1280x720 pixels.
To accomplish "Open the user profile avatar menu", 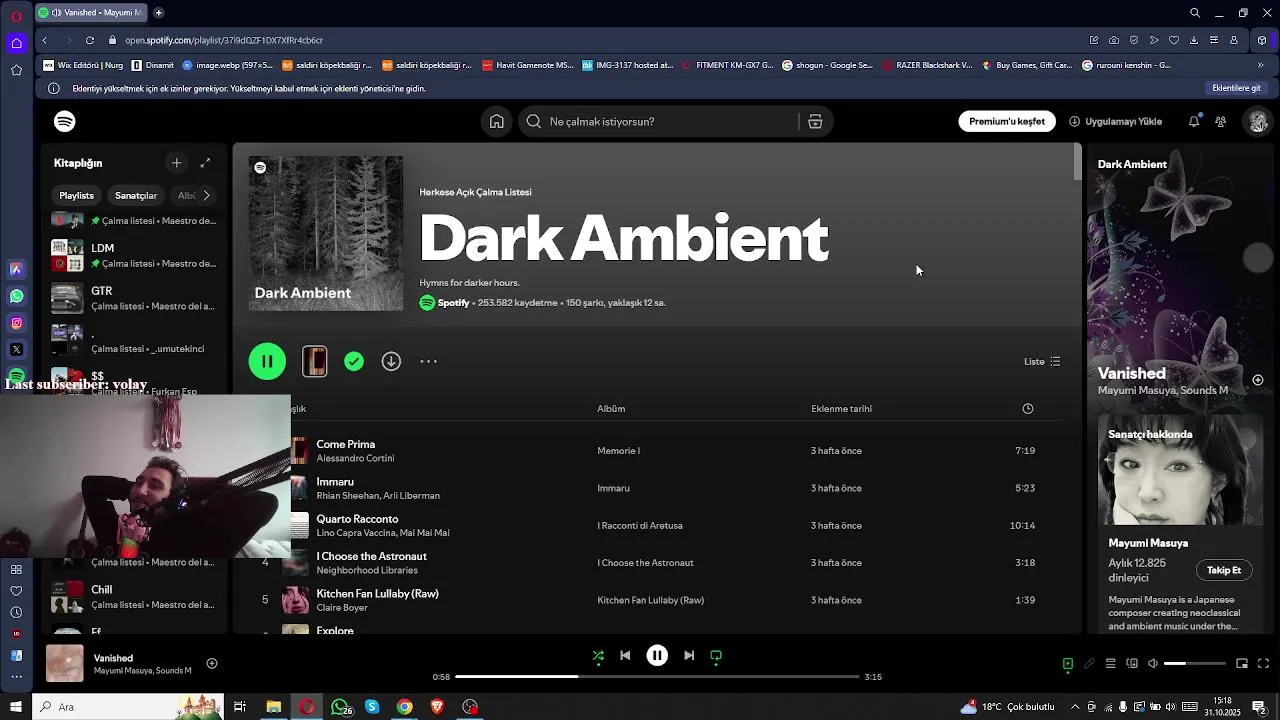I will (1257, 121).
